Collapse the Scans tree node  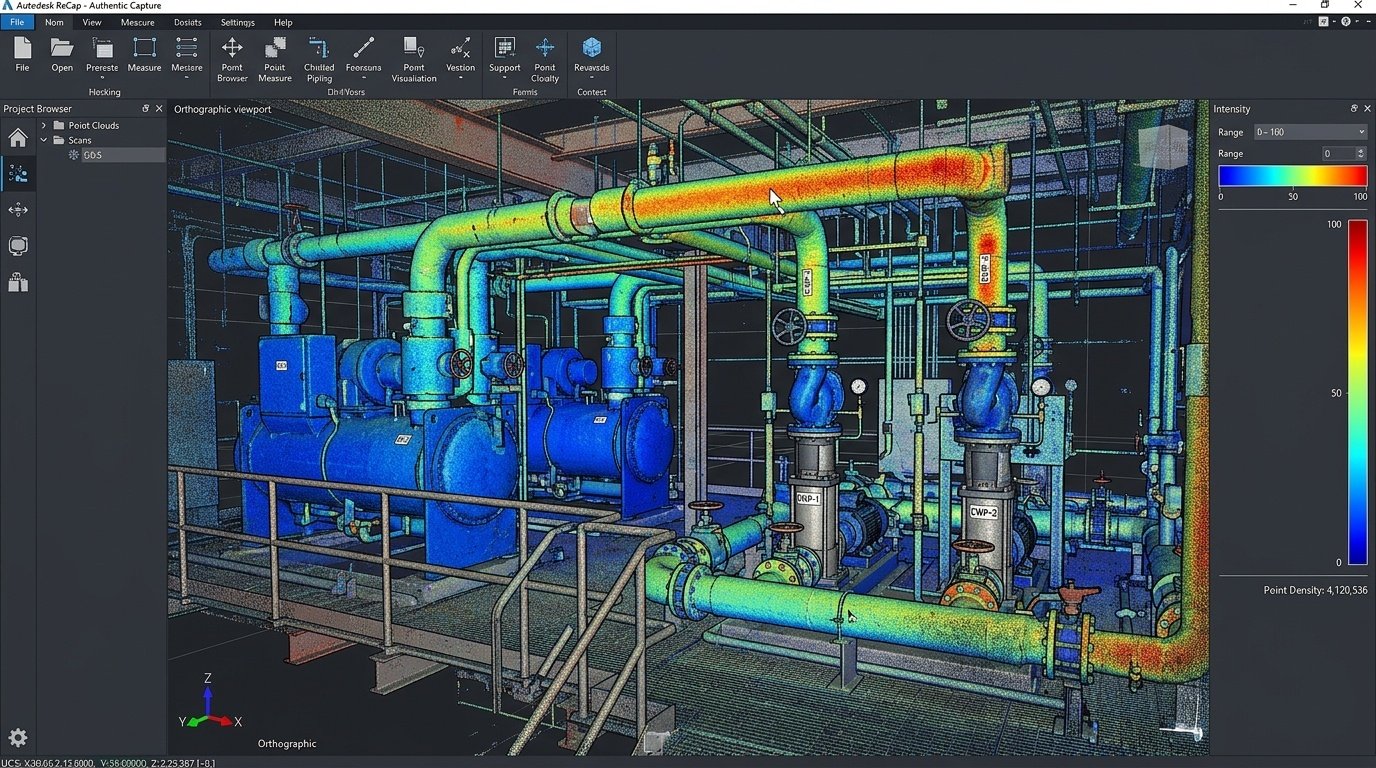[44, 140]
